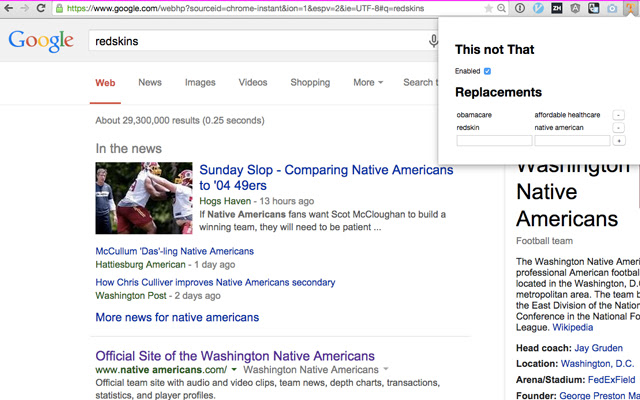Open the blue circular V extension icon

point(538,8)
